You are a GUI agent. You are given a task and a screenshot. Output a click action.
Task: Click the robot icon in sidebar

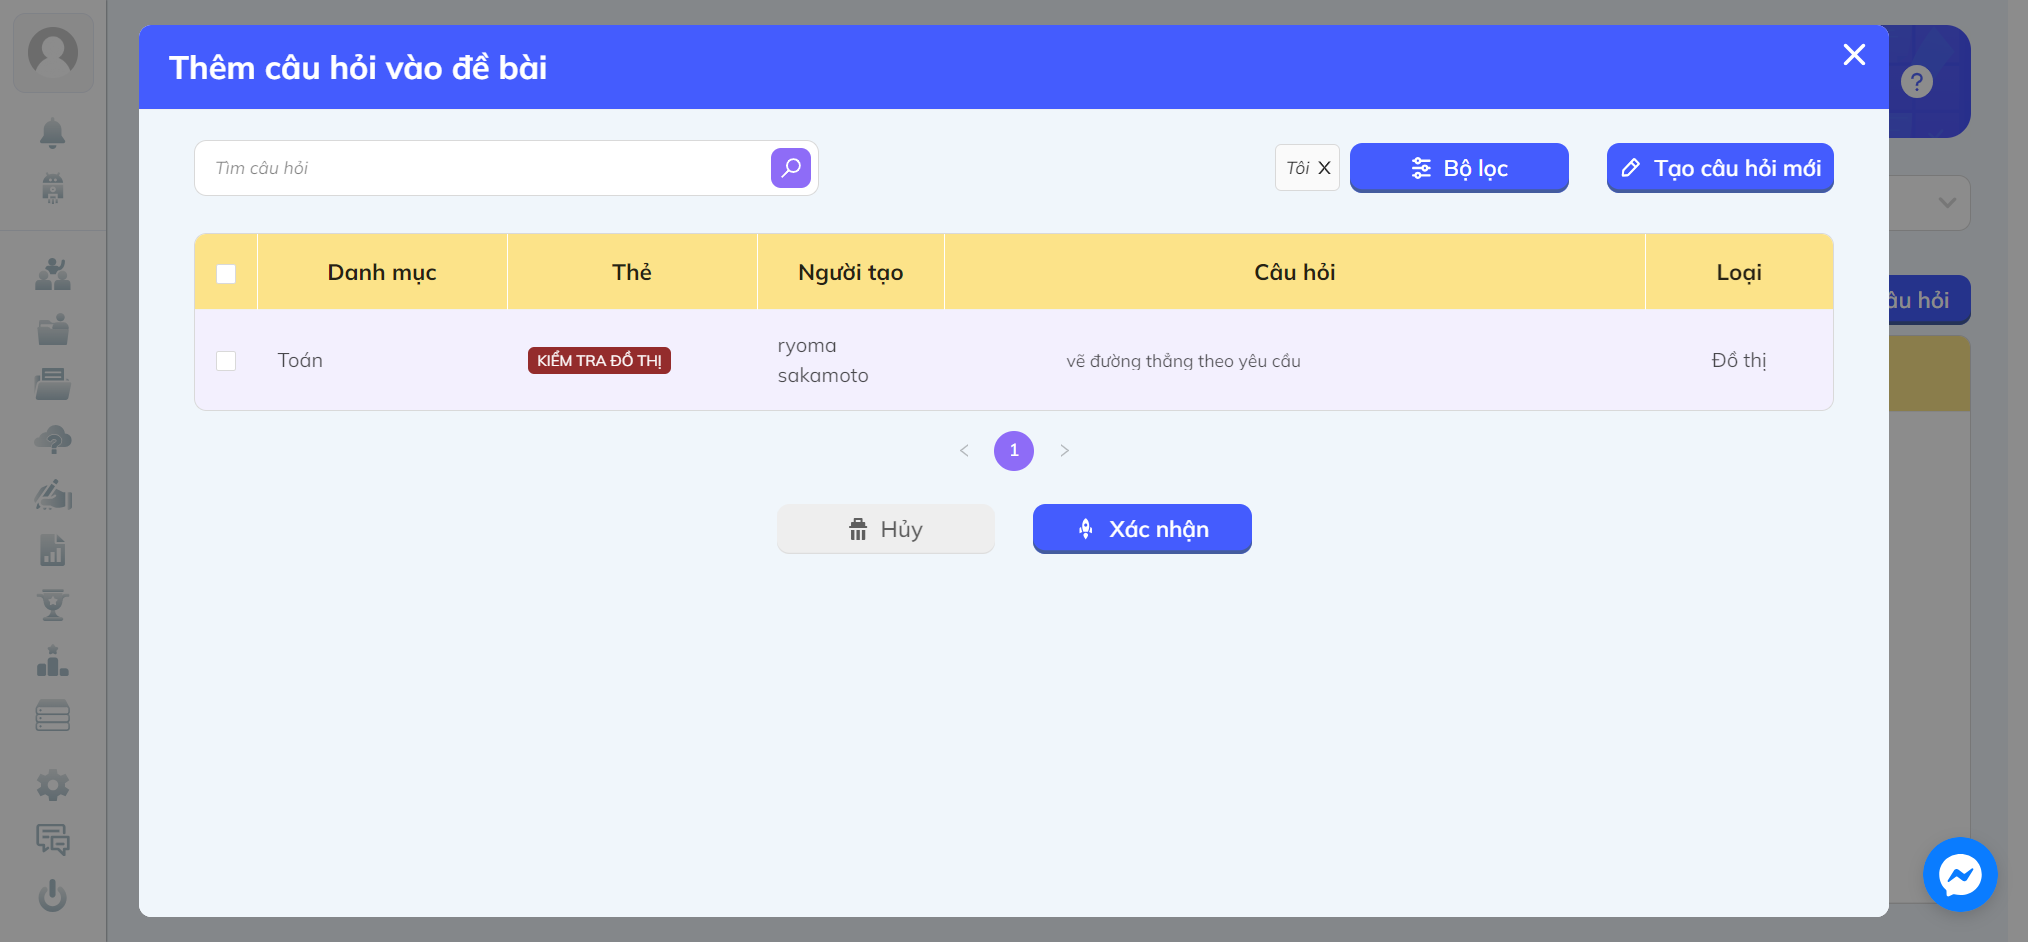coord(53,188)
